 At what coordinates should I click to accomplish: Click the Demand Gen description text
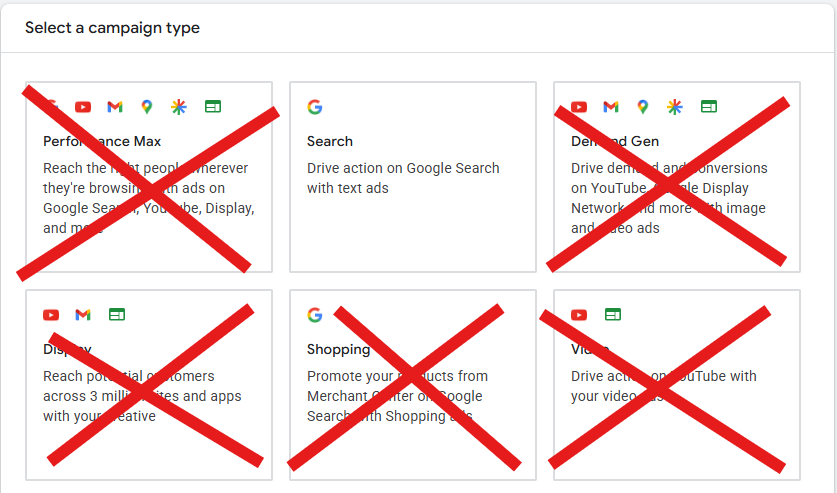coord(669,198)
